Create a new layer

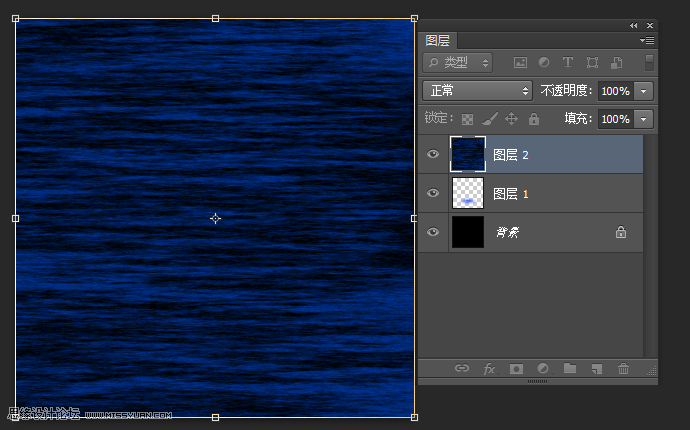click(596, 368)
